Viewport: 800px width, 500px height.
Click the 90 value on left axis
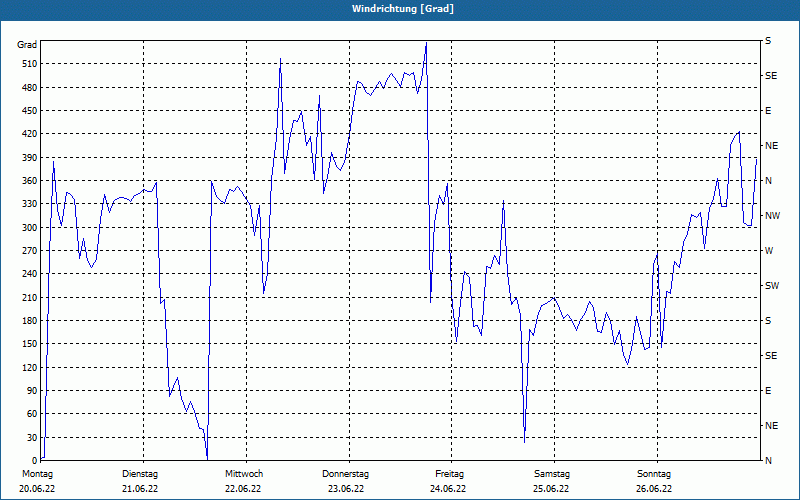point(32,391)
